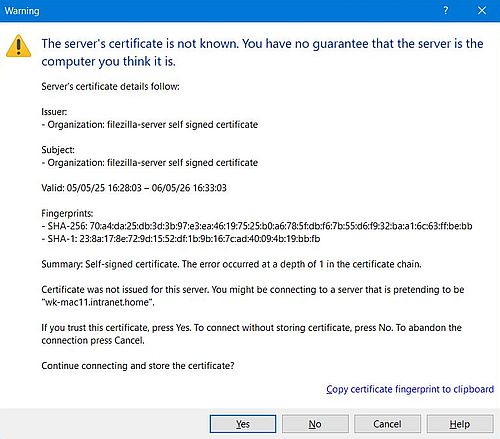Click the "If you trust this certificate" paragraph
The width and height of the screenshot is (500, 439).
[x=251, y=334]
